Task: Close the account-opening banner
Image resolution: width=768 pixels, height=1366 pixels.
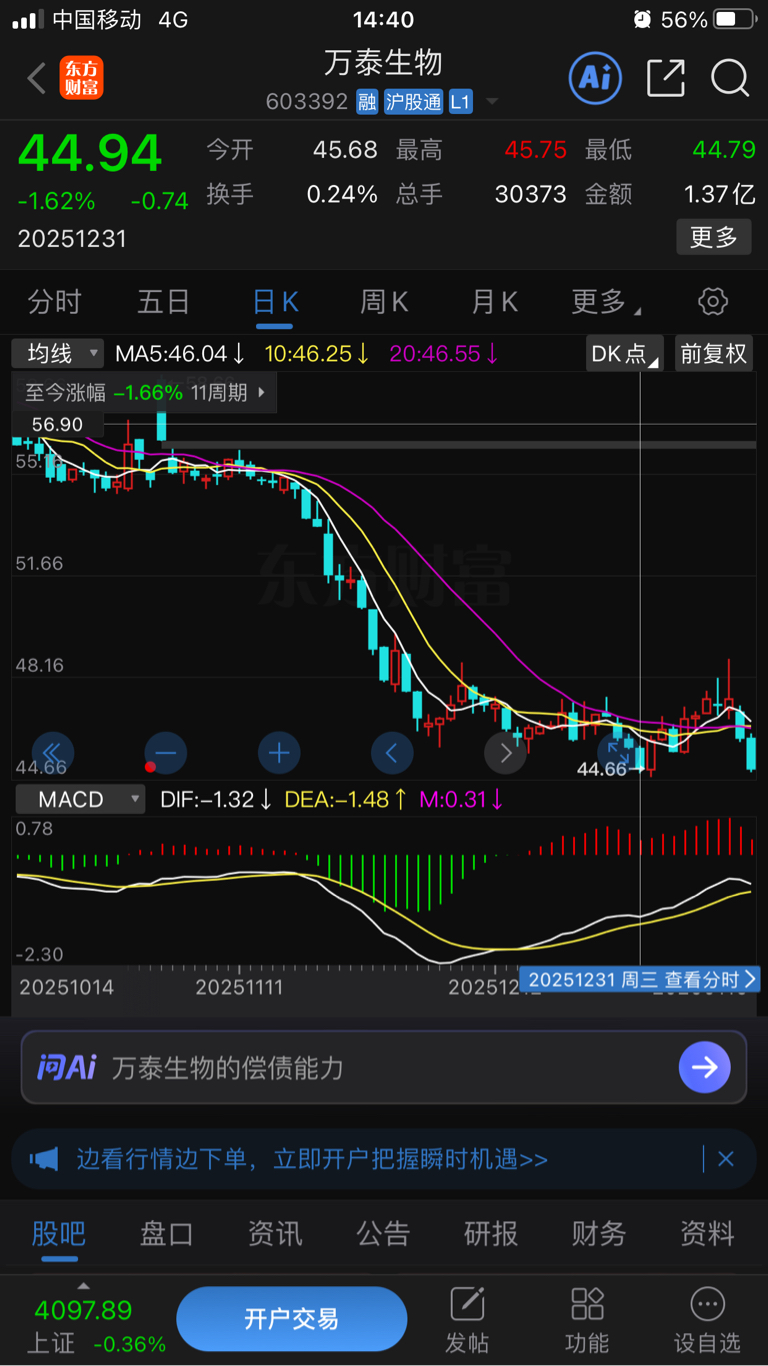Action: pyautogui.click(x=726, y=1159)
